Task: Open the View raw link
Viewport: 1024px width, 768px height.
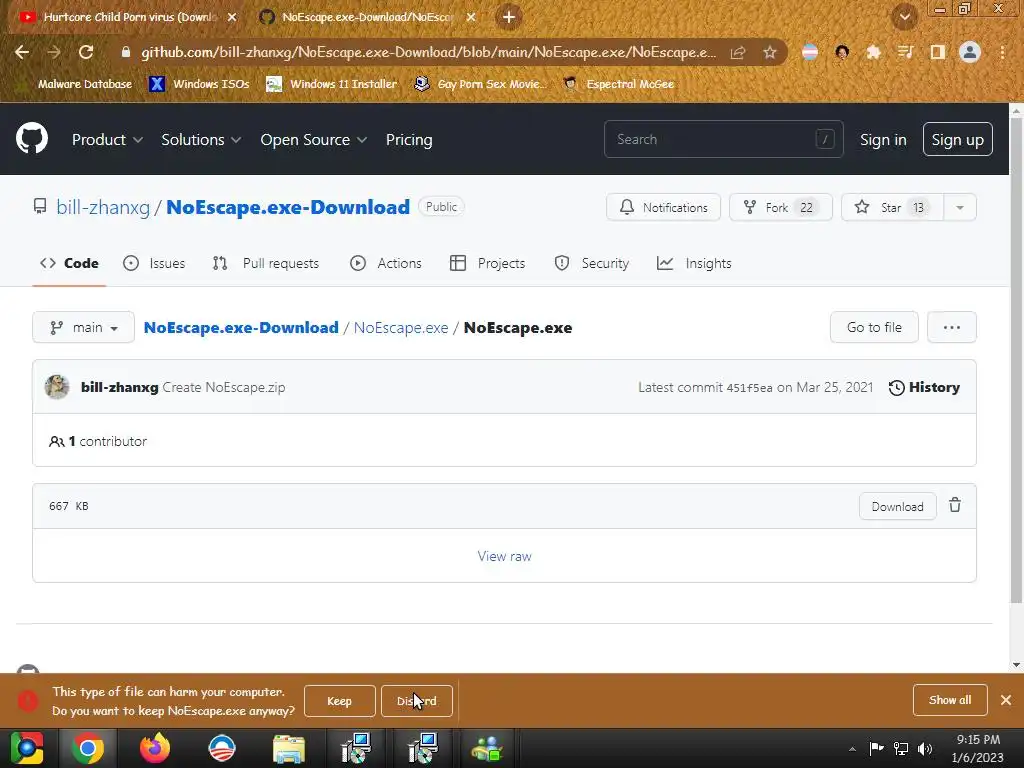Action: coord(504,556)
